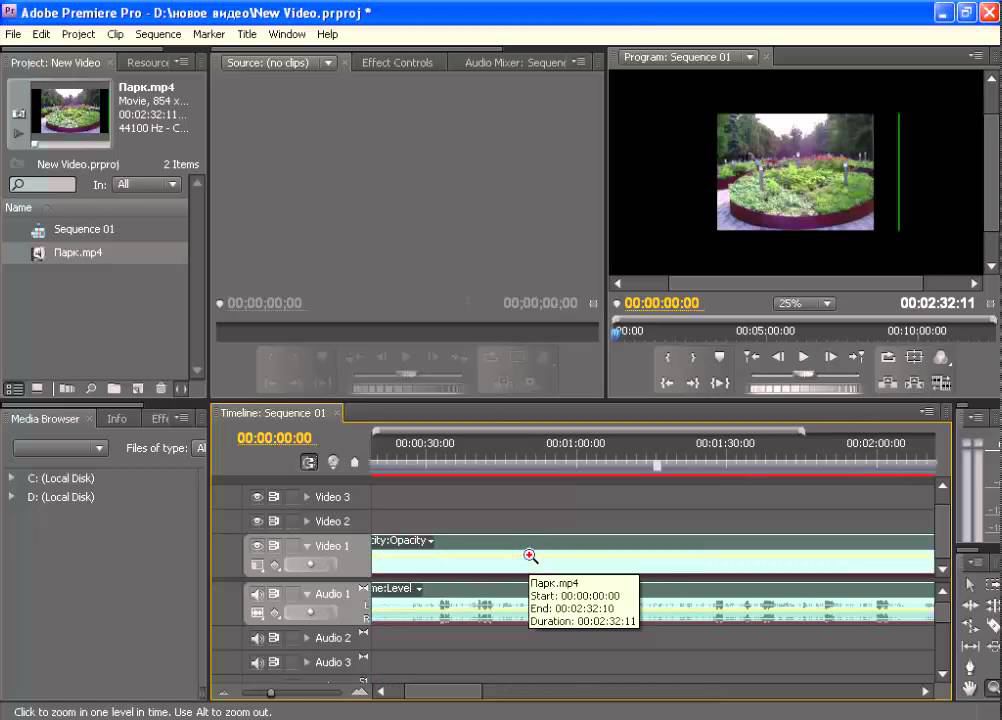
Task: Click the Program monitor shuttle slider
Action: pos(804,374)
